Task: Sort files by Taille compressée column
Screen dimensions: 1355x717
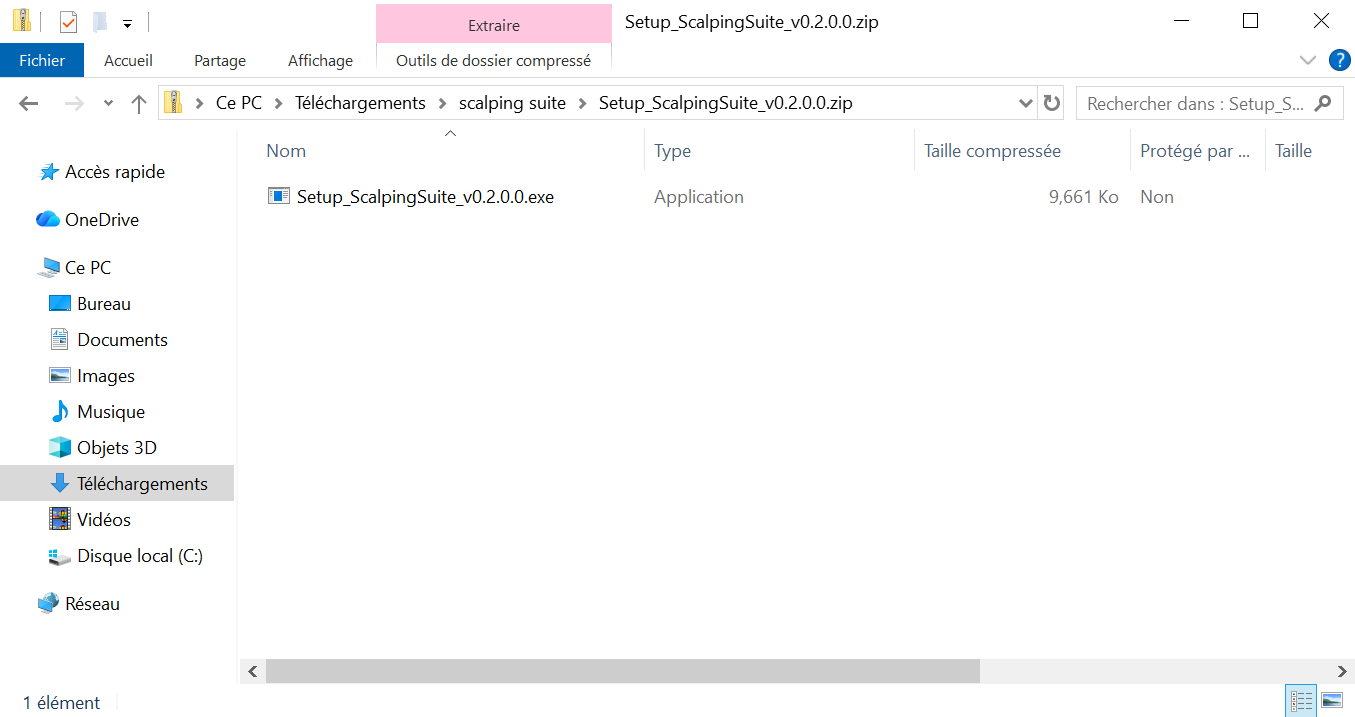Action: point(992,151)
